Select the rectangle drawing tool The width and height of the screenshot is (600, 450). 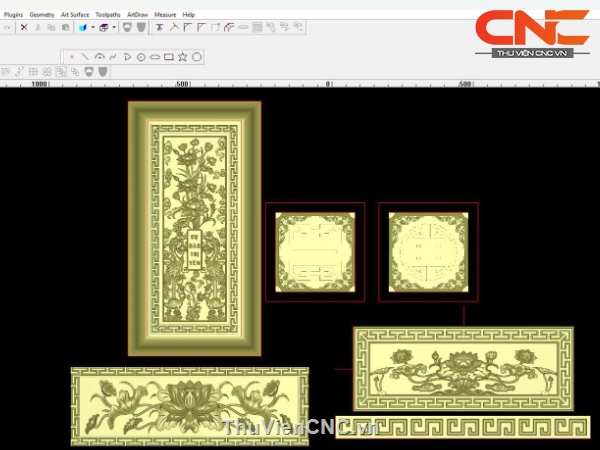(x=169, y=57)
